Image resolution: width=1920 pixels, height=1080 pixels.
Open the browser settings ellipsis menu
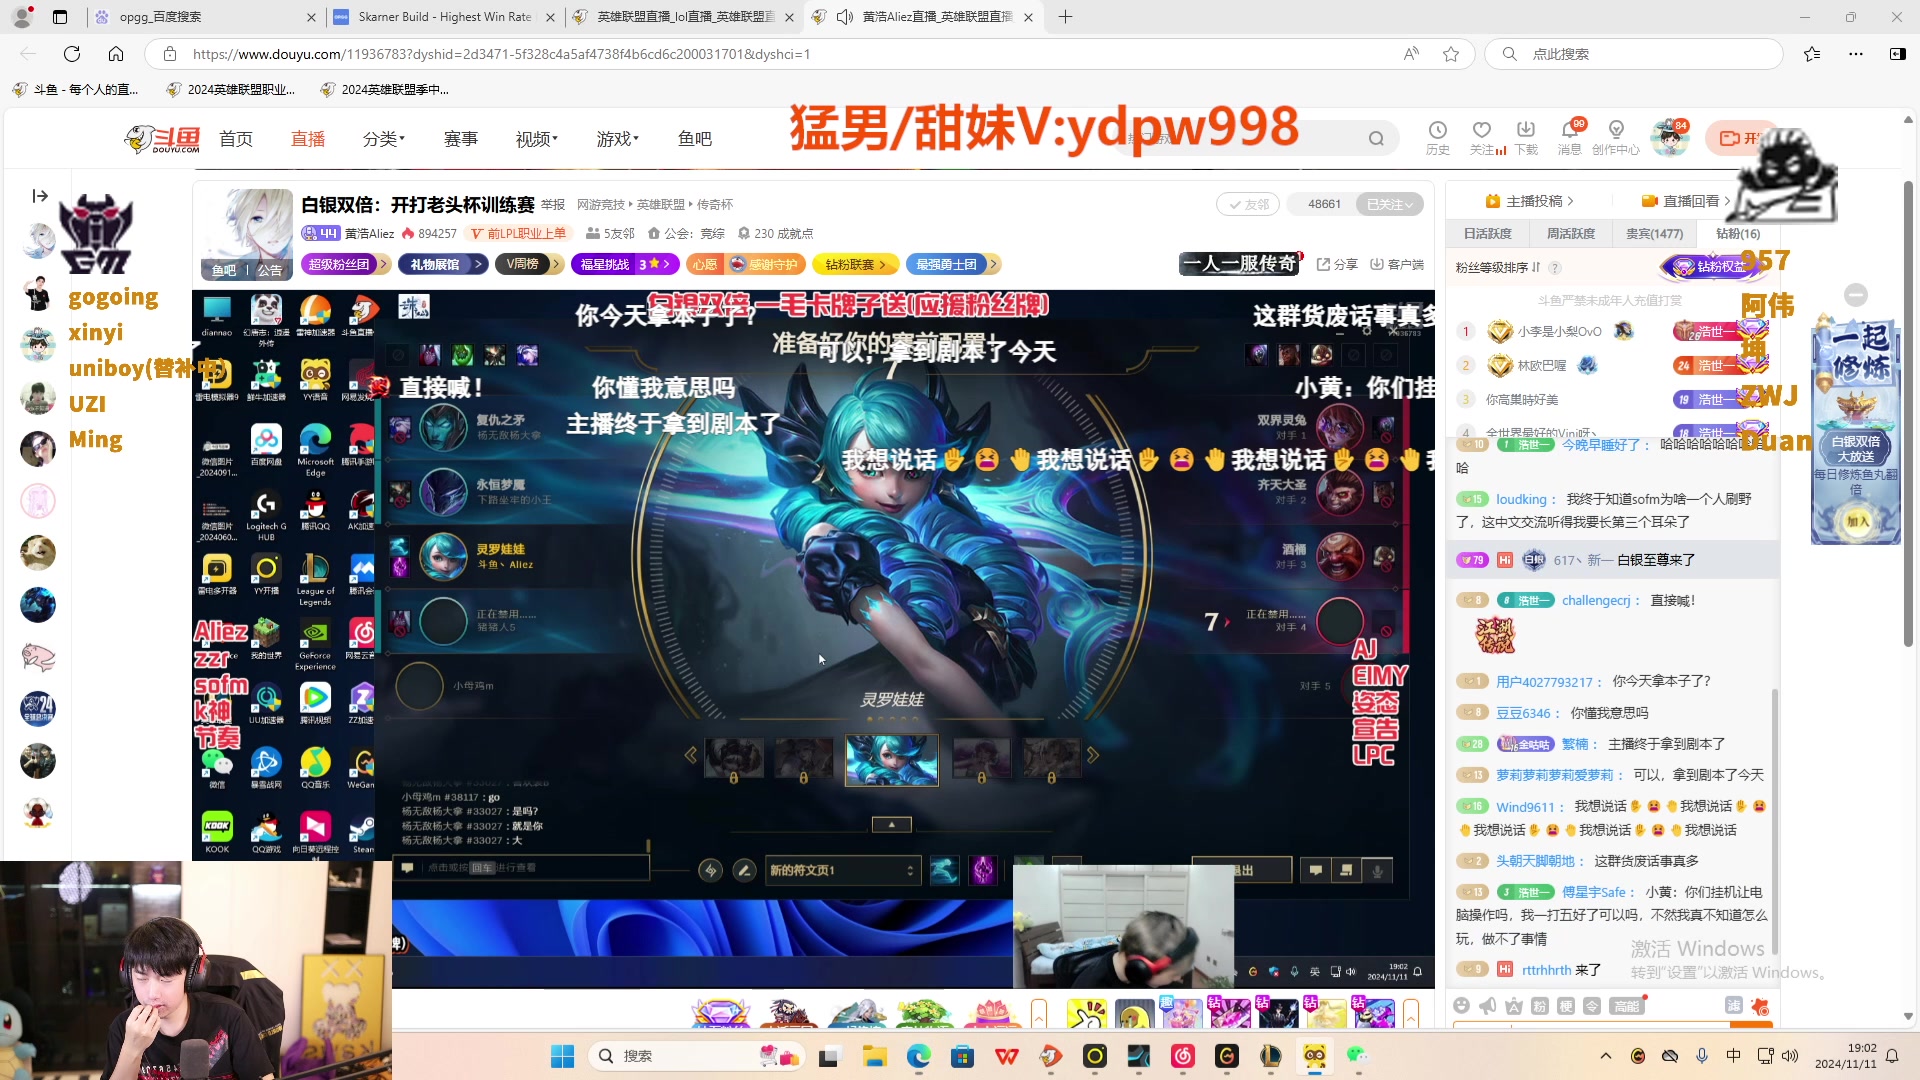point(1856,54)
